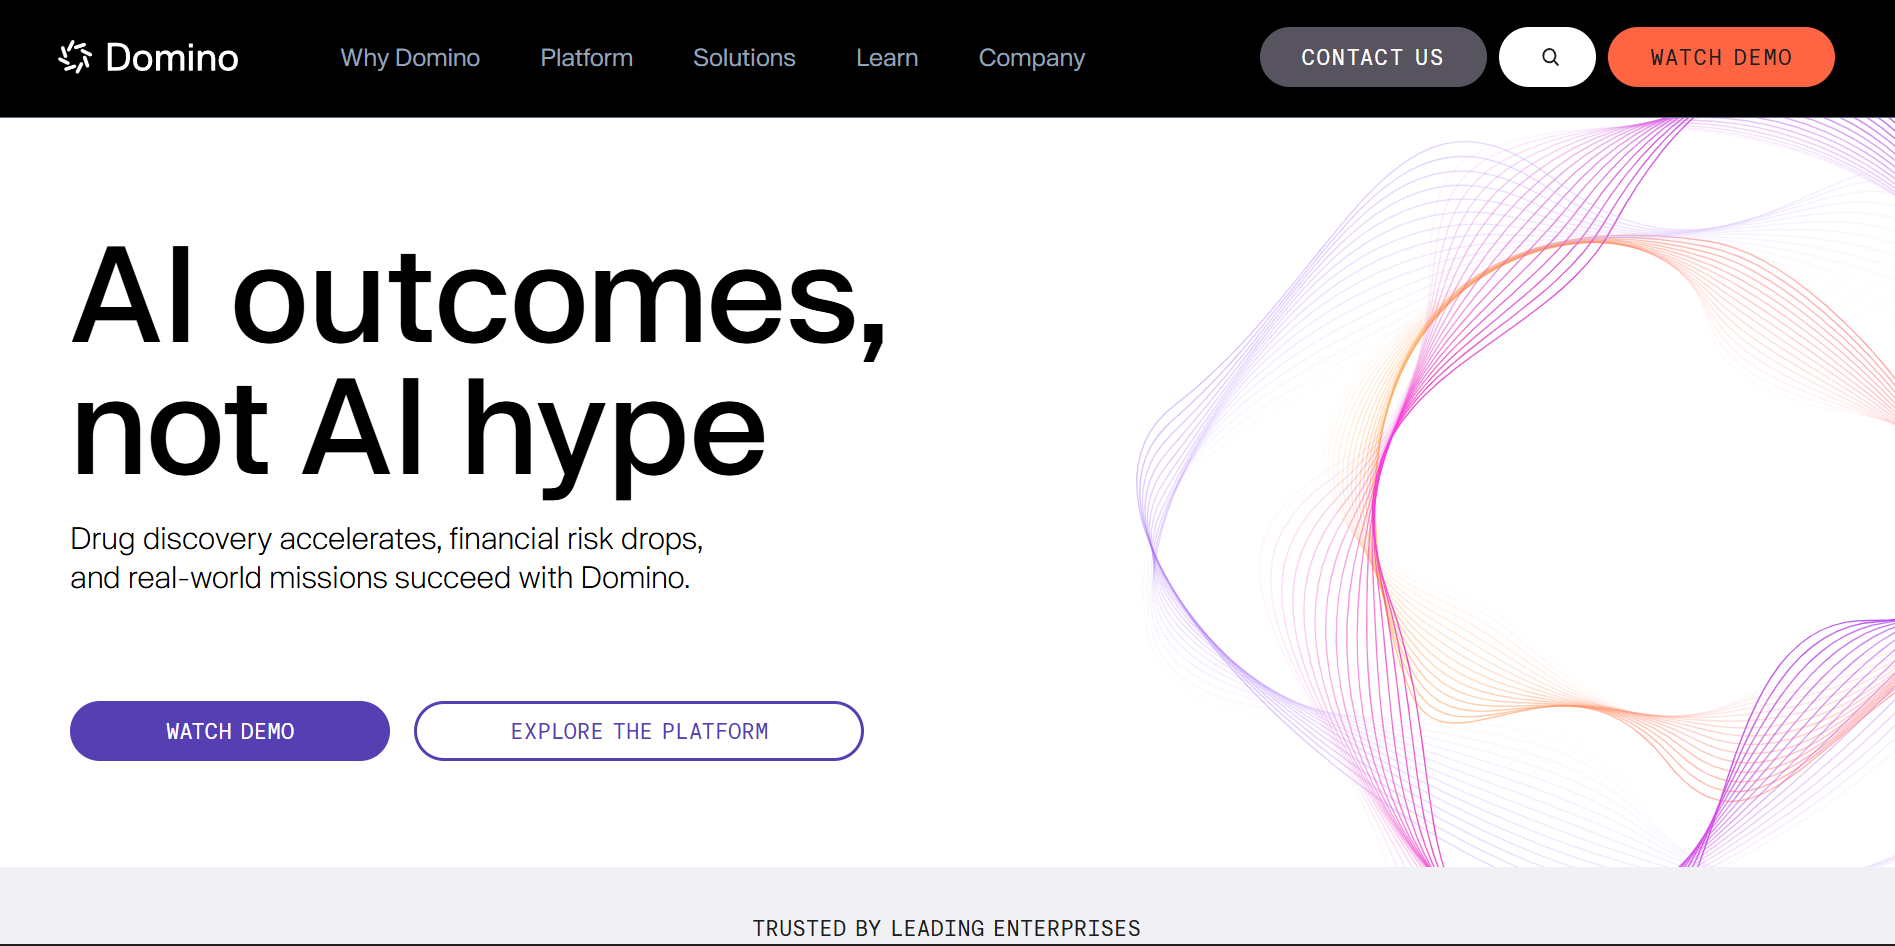
Task: Click the "not AI hype" headline line
Action: [418, 432]
